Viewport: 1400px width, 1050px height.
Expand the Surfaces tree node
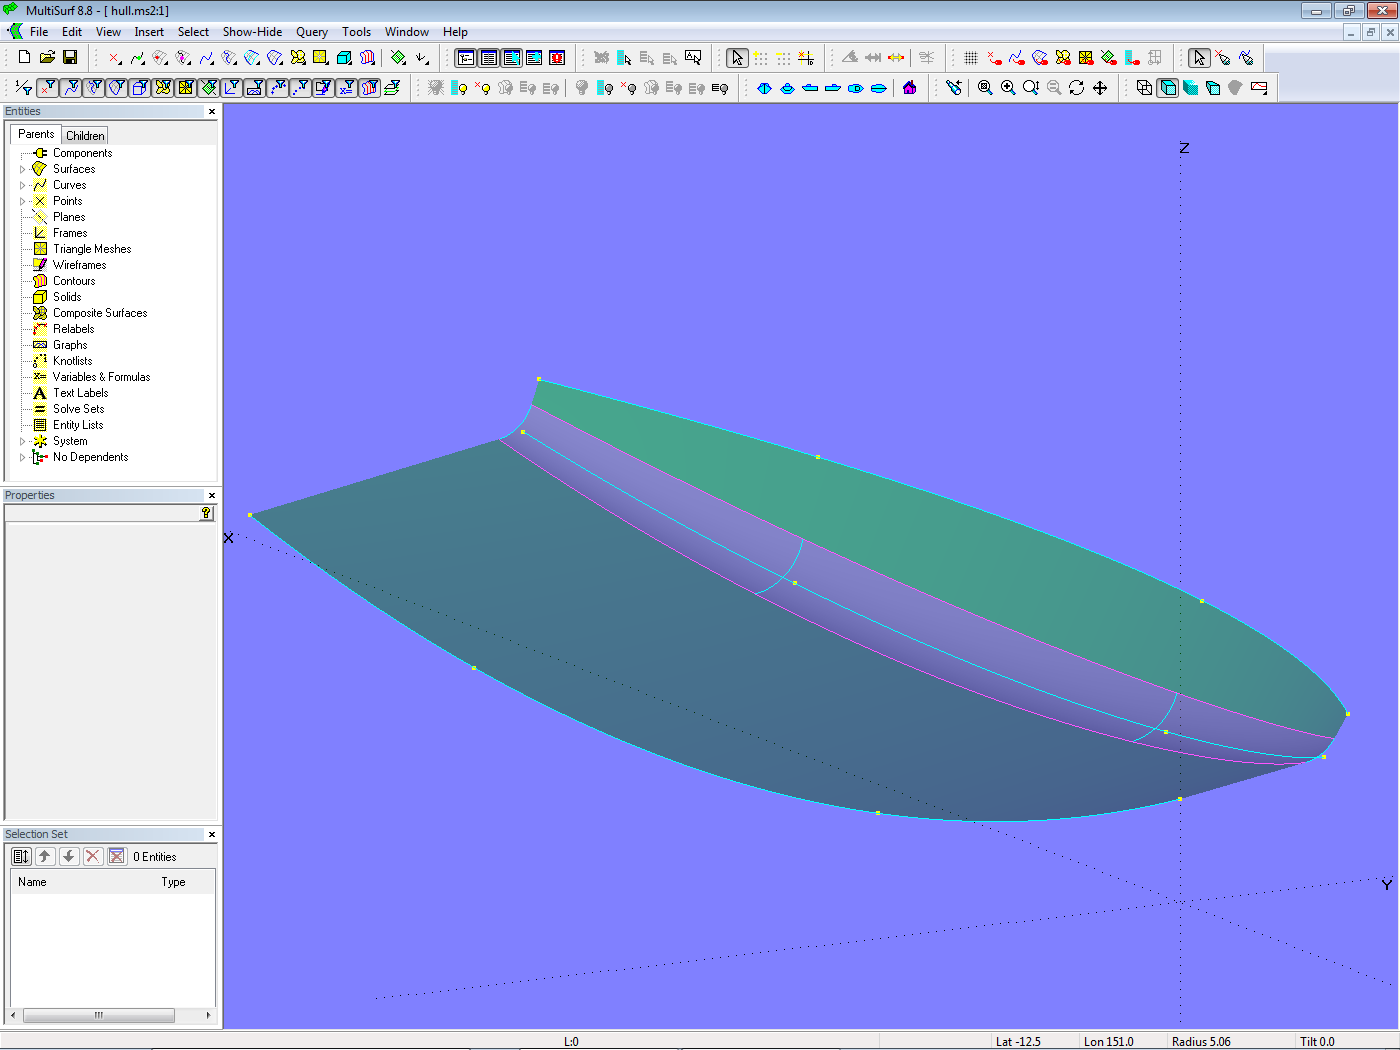coord(23,170)
